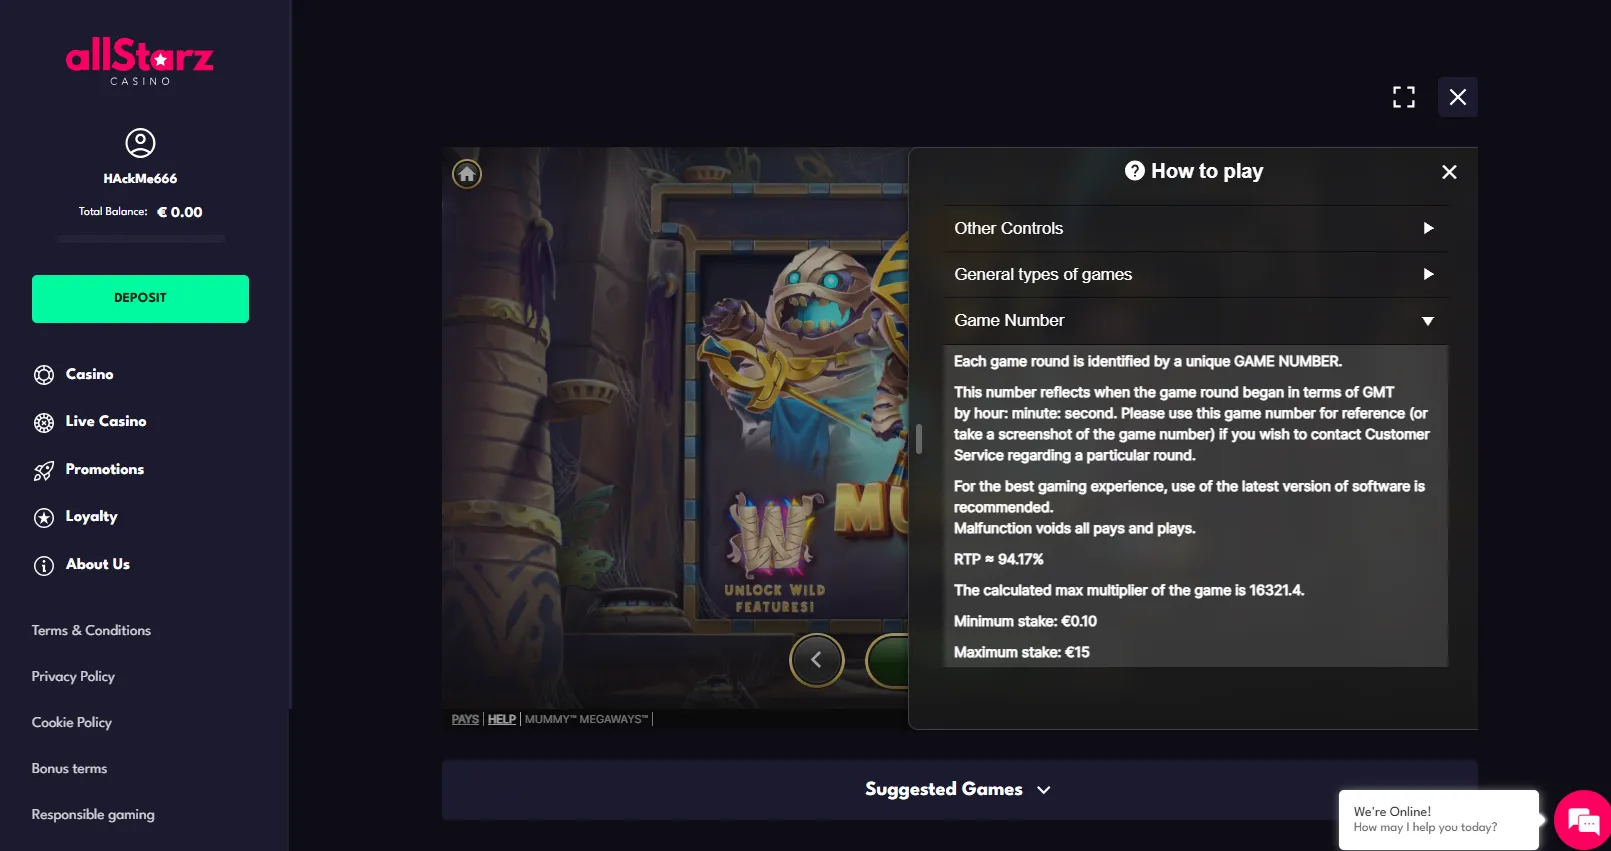Collapse the Game Number section
Image resolution: width=1611 pixels, height=851 pixels.
1196,320
